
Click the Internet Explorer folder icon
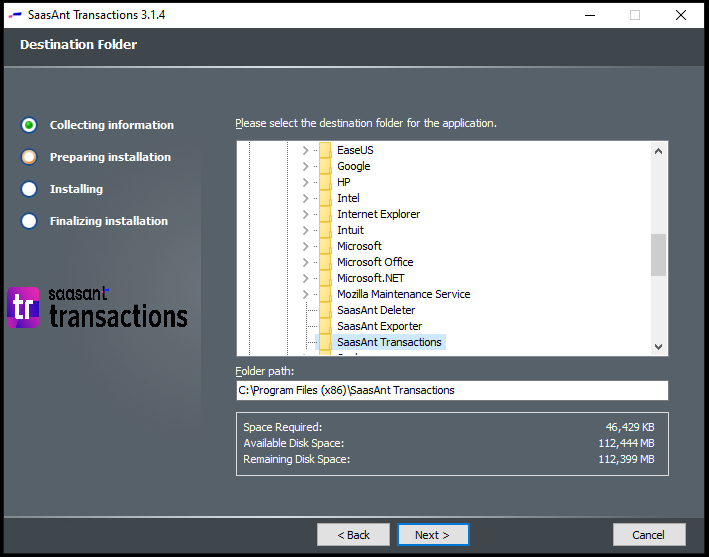pyautogui.click(x=325, y=214)
